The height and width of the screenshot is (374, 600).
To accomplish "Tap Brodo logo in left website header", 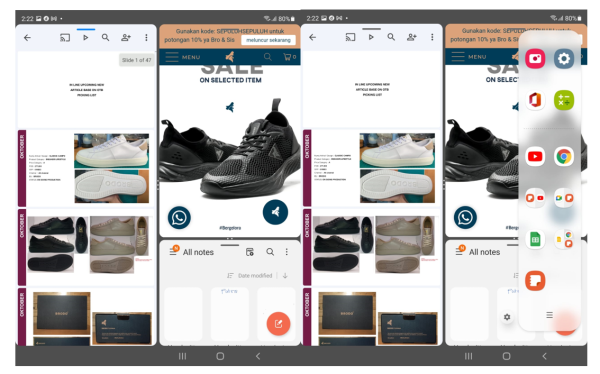I will coord(230,57).
